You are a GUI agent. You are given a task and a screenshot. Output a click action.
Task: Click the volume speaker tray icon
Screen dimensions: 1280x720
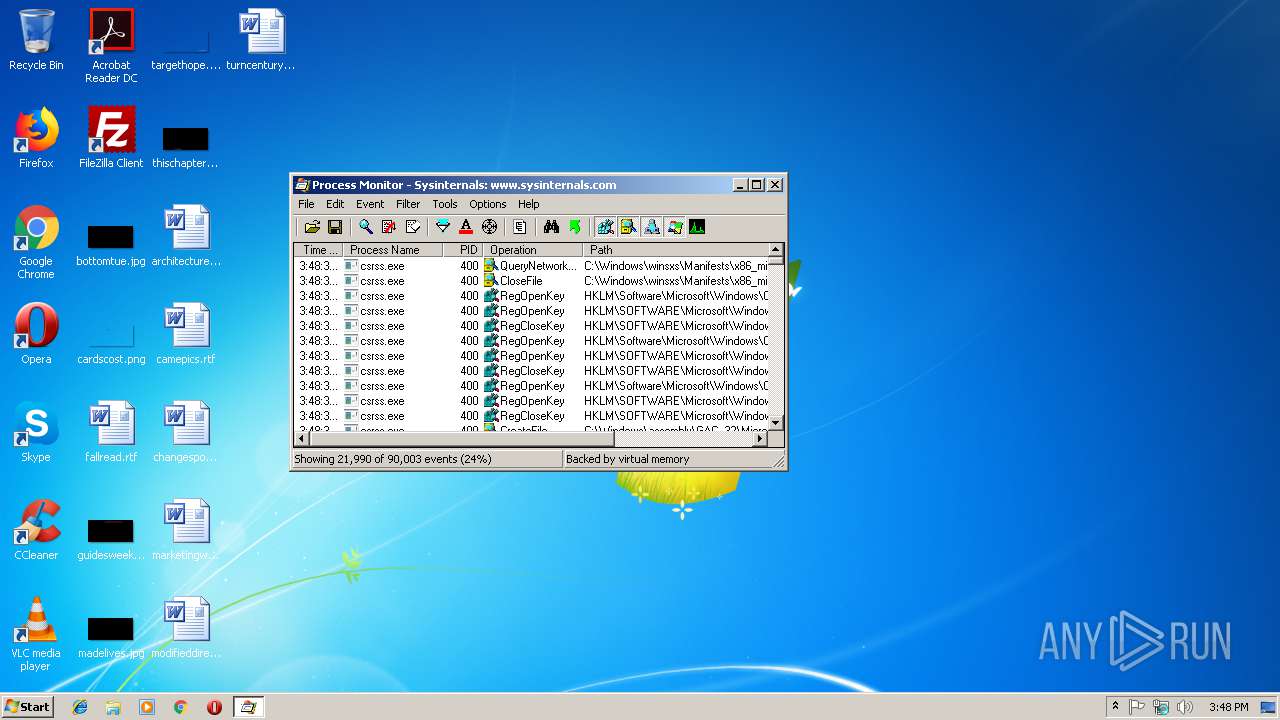[x=1184, y=707]
